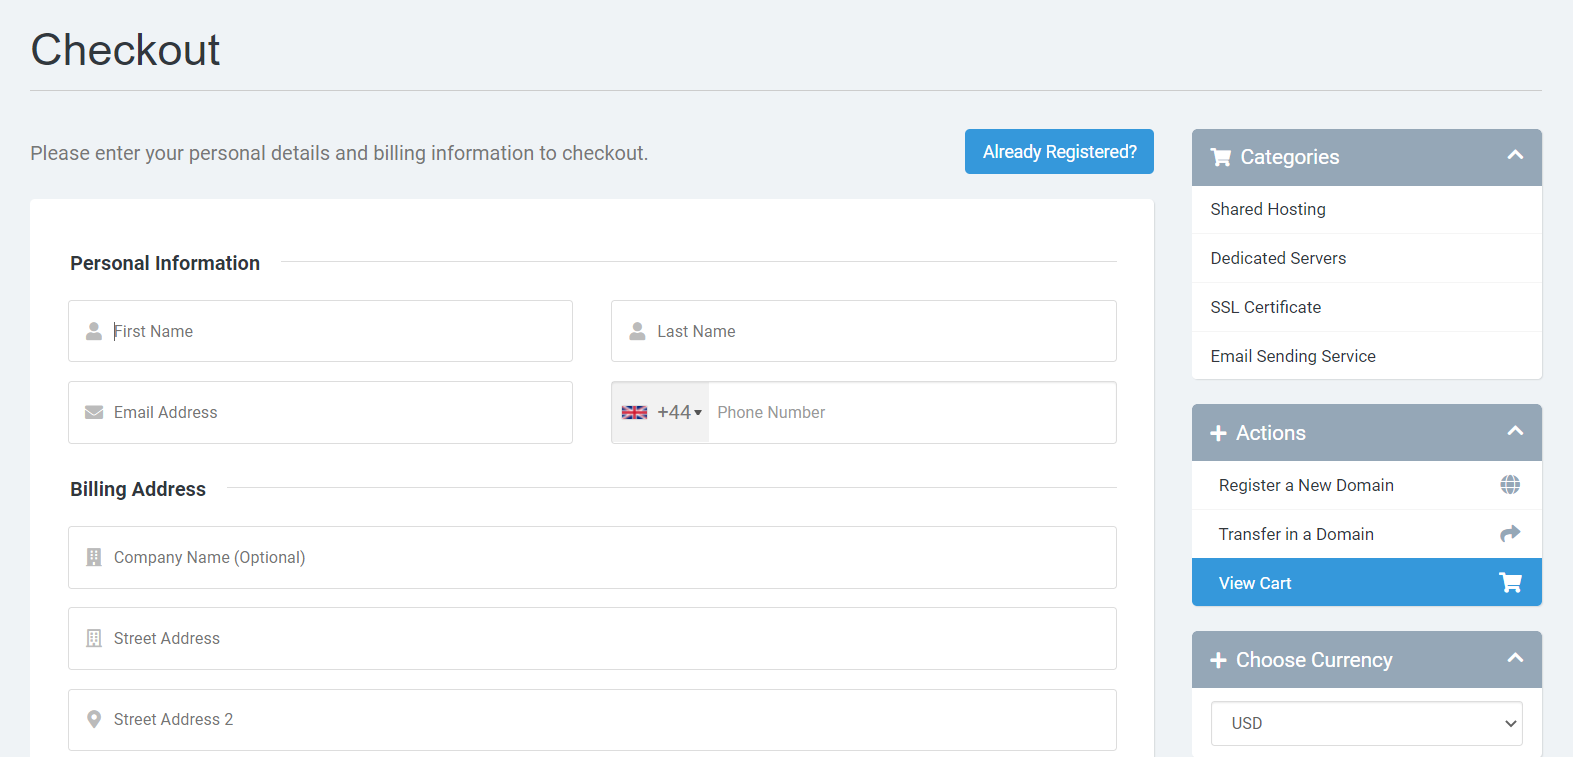The width and height of the screenshot is (1573, 757).
Task: Focus the First Name input field
Action: (320, 331)
